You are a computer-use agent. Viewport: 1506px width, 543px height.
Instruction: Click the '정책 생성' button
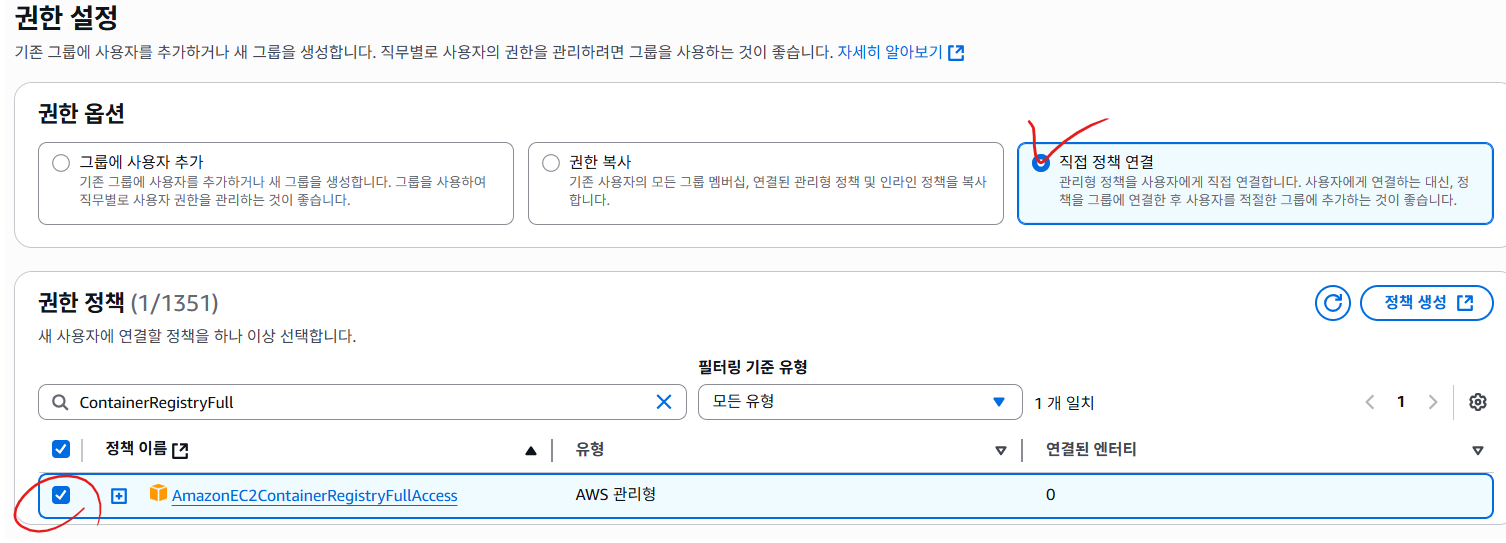pos(1427,303)
